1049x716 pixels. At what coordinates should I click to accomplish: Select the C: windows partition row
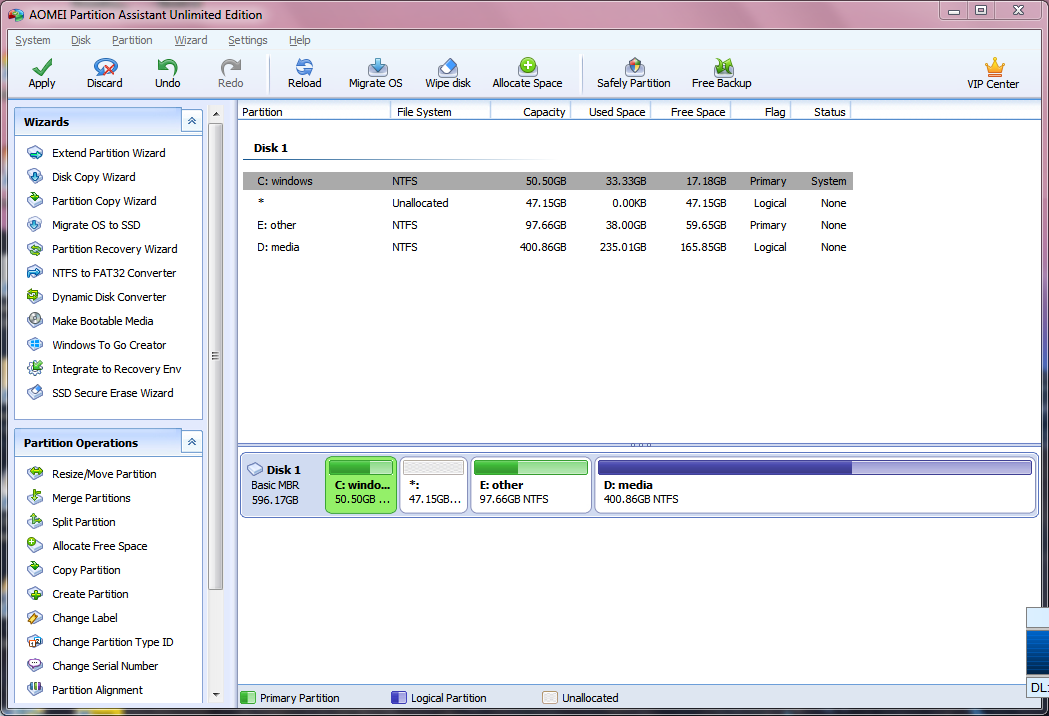point(548,181)
